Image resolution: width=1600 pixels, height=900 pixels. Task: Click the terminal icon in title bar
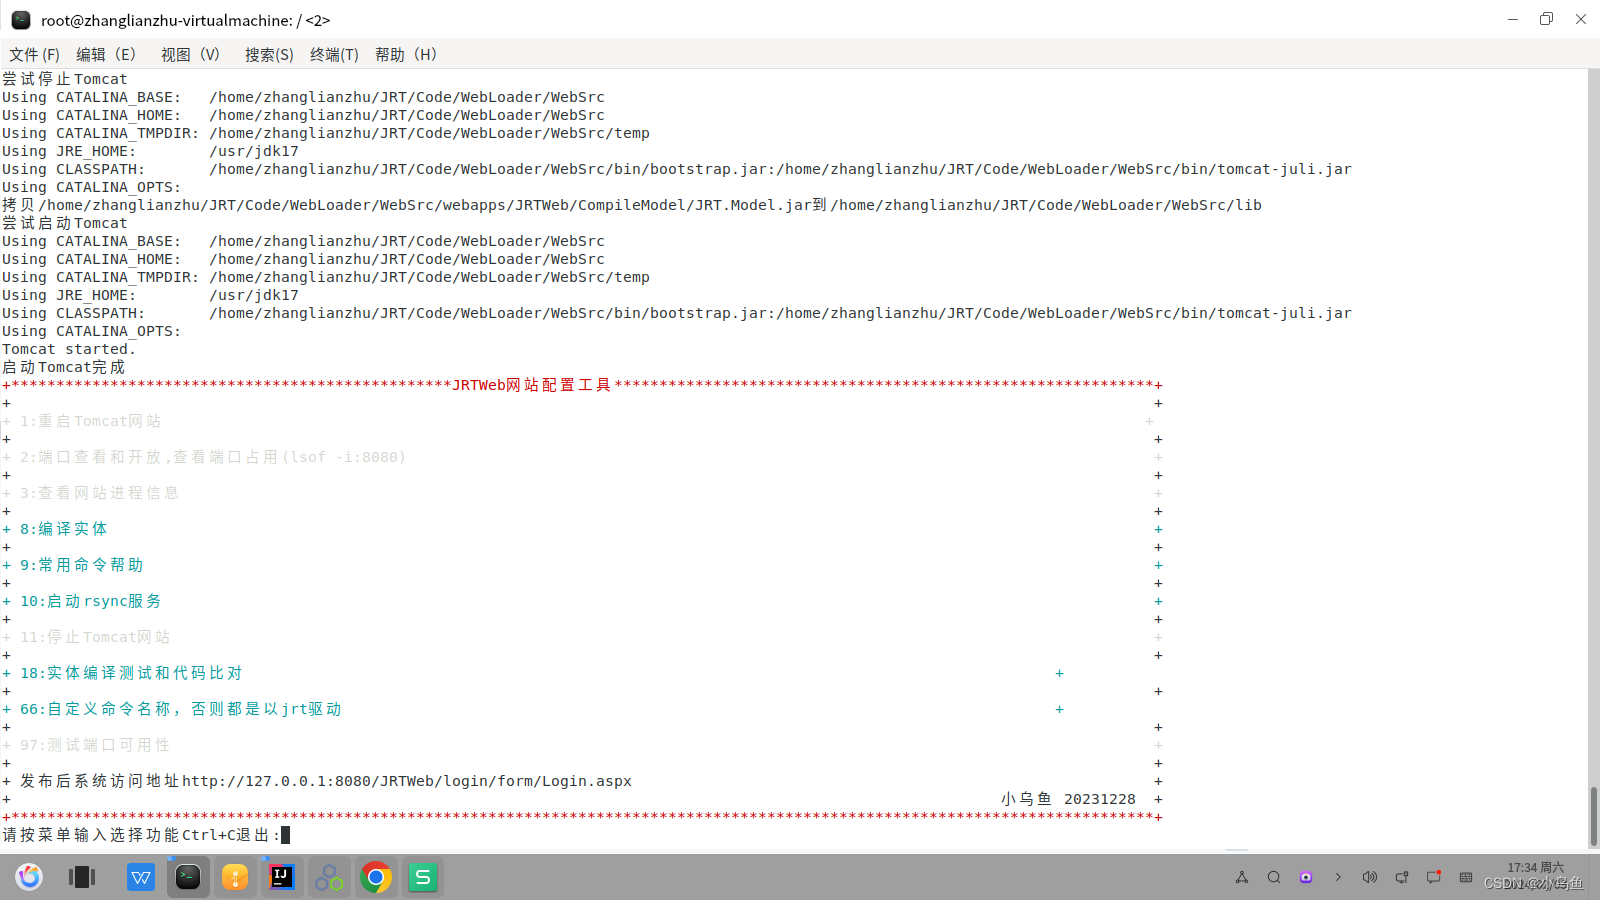coord(20,20)
